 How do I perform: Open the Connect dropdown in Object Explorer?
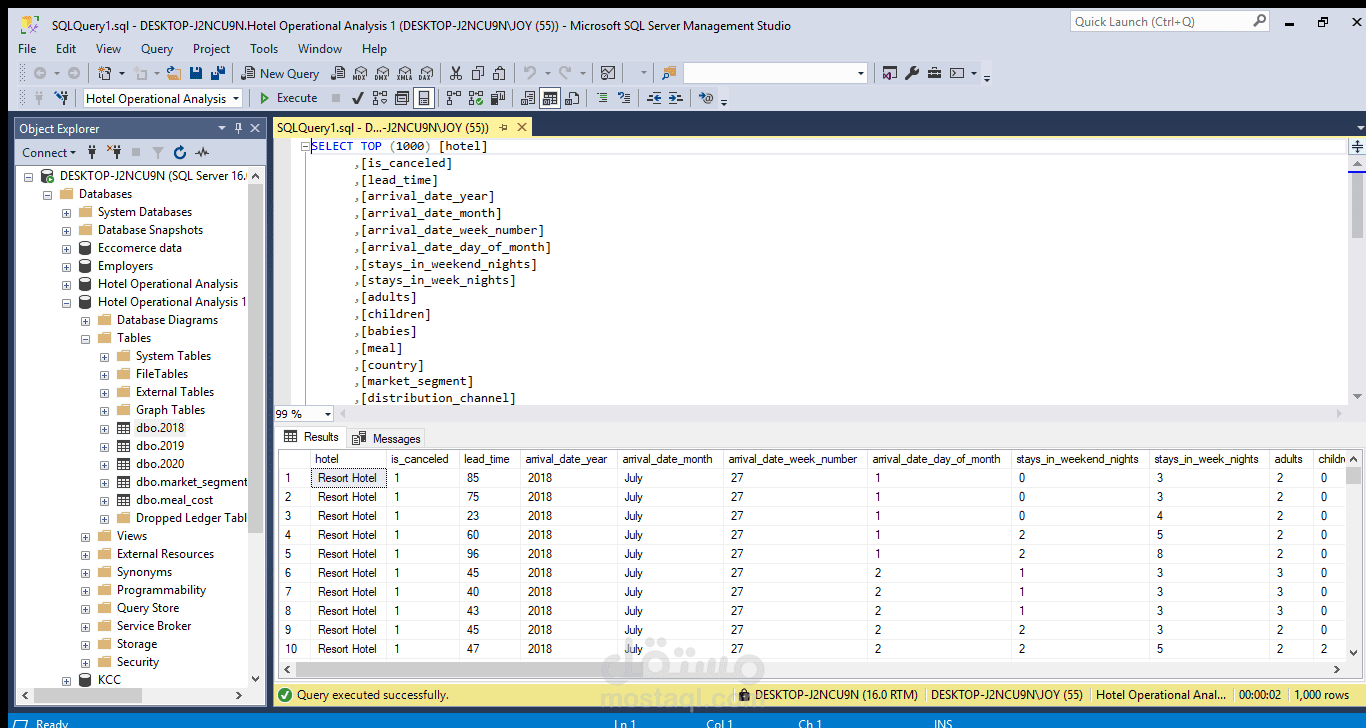tap(49, 152)
